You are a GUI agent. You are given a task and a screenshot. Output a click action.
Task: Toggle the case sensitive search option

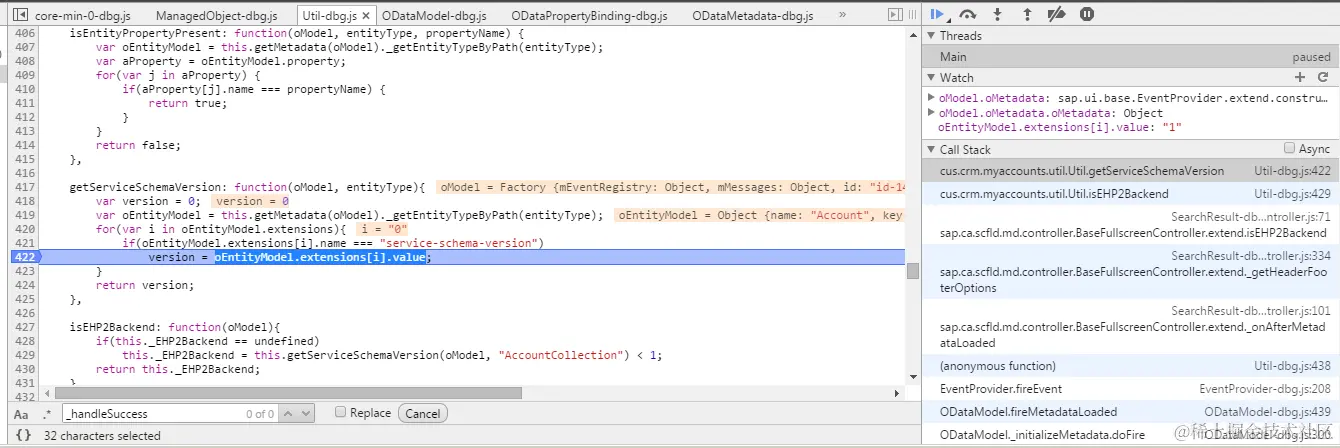21,414
